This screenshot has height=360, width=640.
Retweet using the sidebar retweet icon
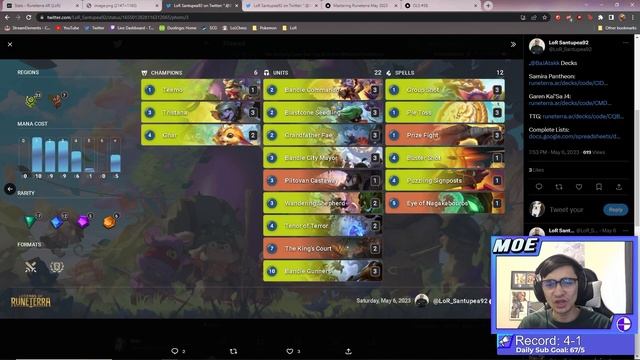(x=559, y=187)
